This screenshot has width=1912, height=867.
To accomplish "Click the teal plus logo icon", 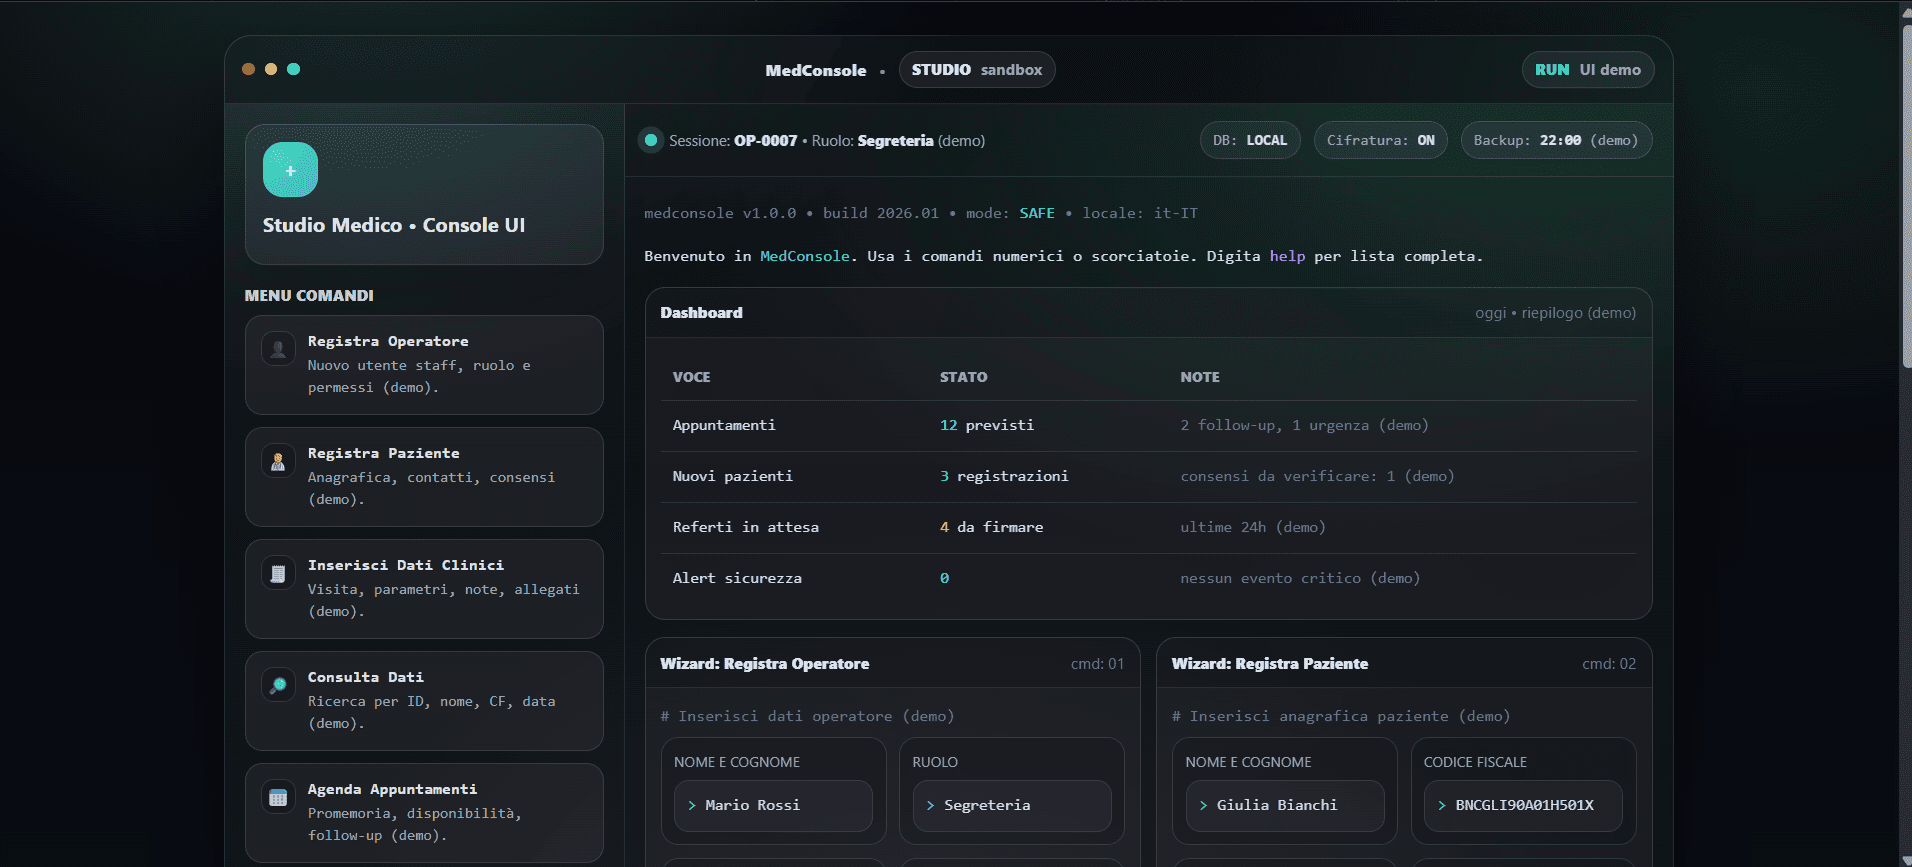I will coord(290,170).
